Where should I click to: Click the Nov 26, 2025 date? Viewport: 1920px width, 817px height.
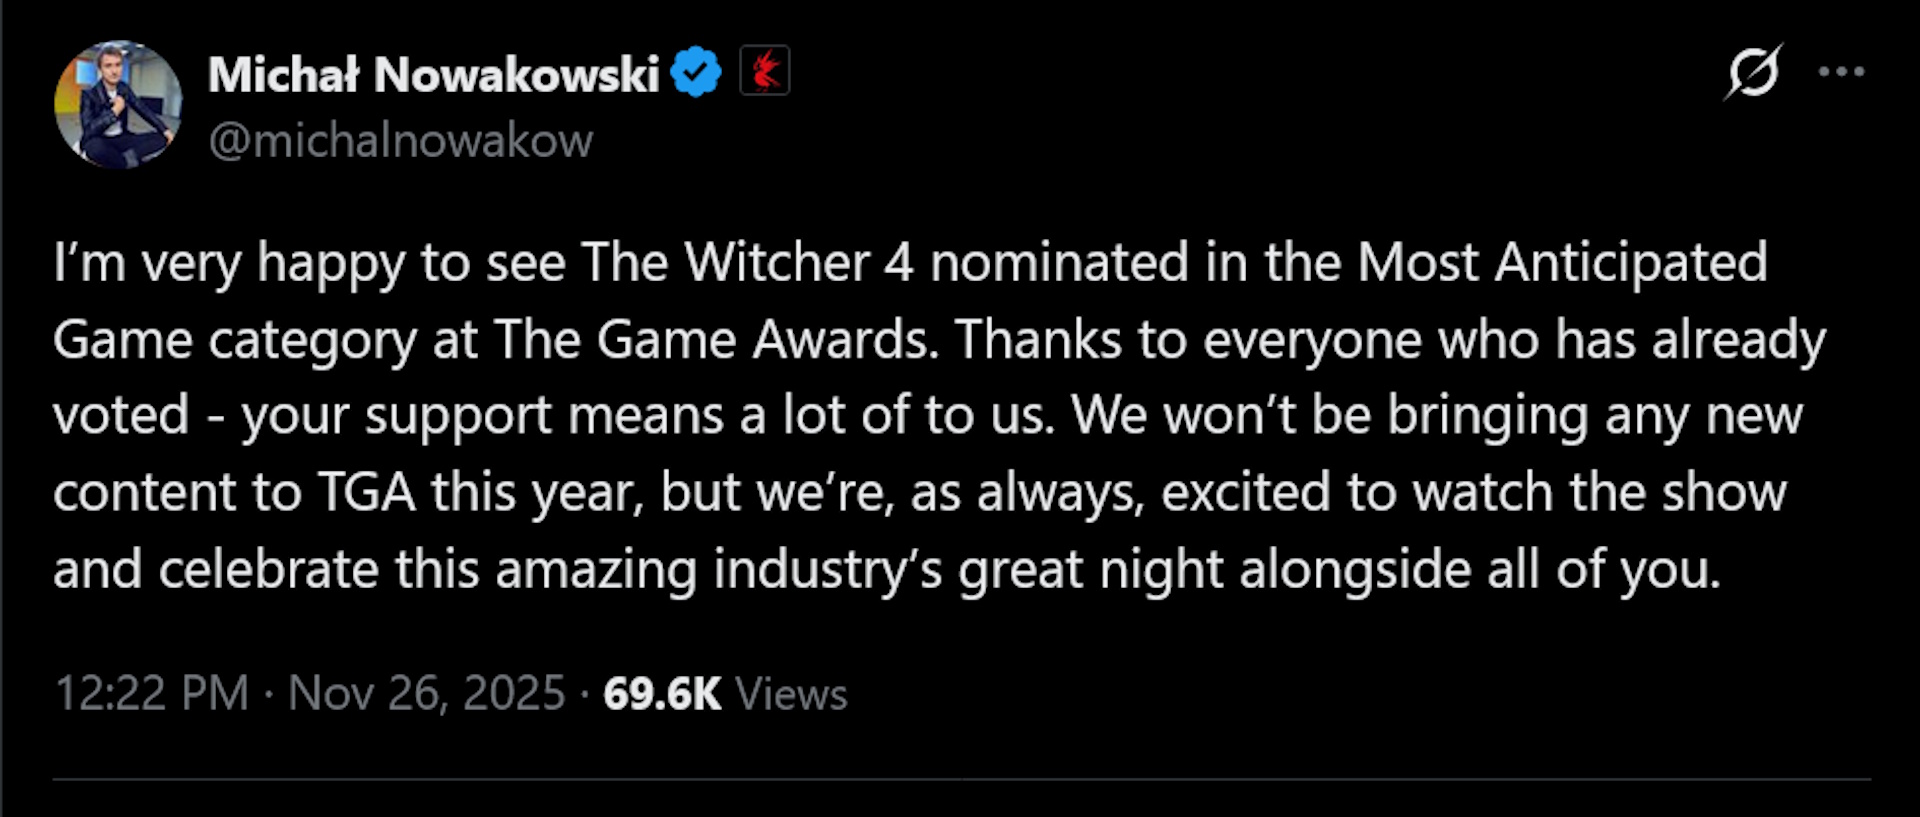pyautogui.click(x=427, y=693)
